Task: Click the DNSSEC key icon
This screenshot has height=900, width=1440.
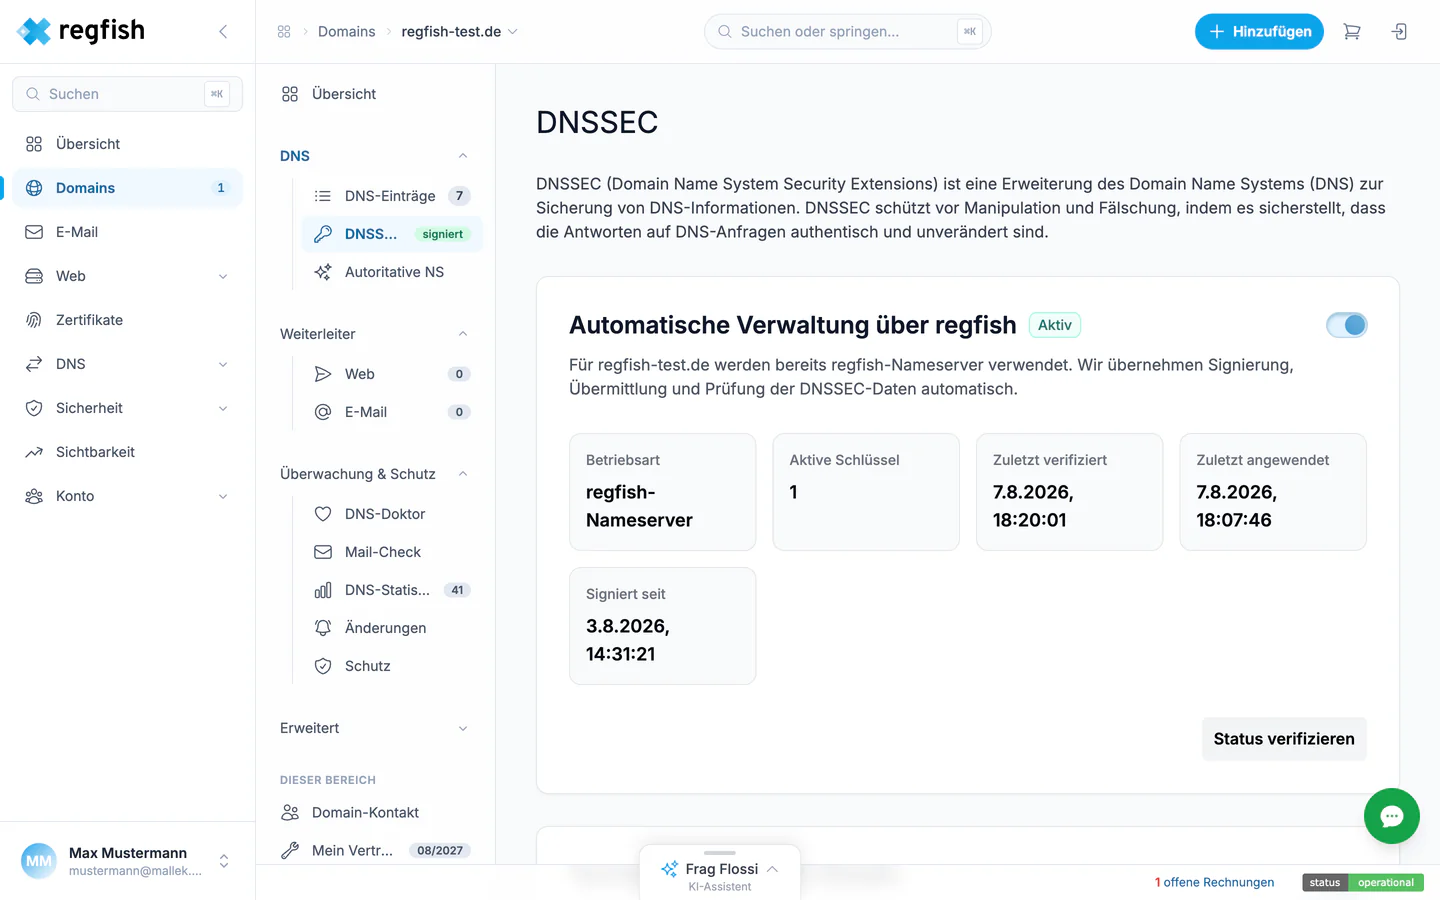Action: point(323,234)
